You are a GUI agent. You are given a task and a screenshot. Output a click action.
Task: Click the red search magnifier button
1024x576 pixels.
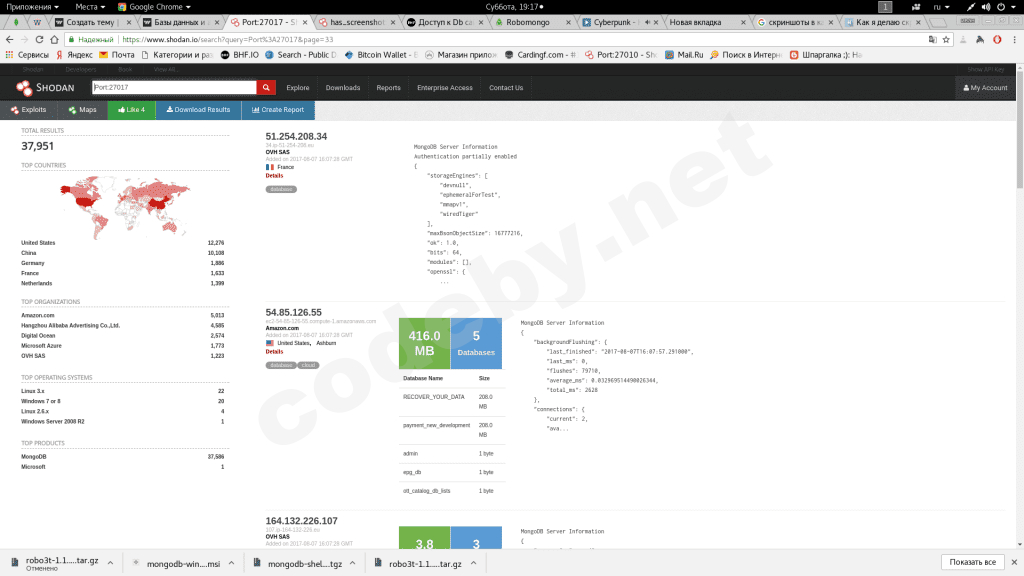266,88
